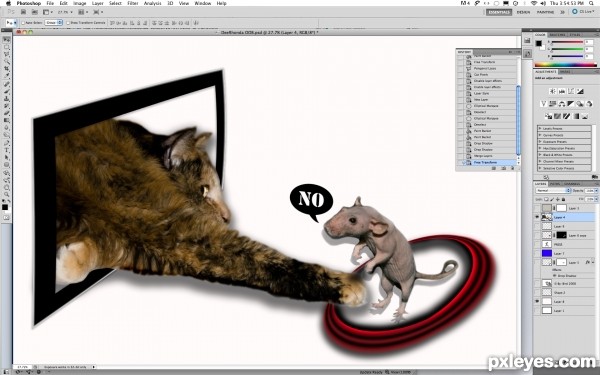Switch to the Painting workspace

(545, 12)
